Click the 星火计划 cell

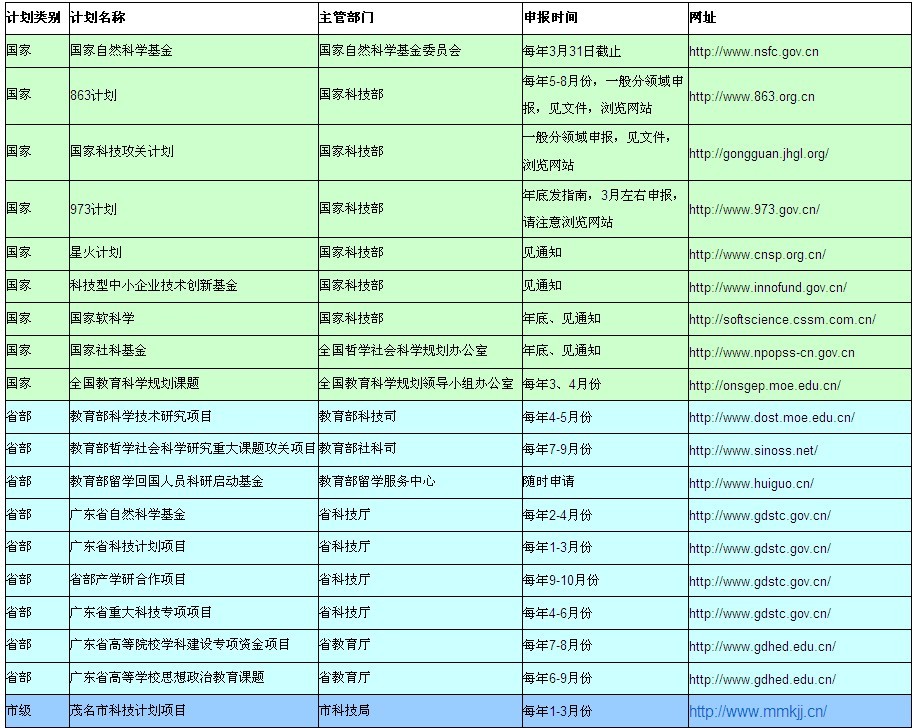(x=194, y=253)
